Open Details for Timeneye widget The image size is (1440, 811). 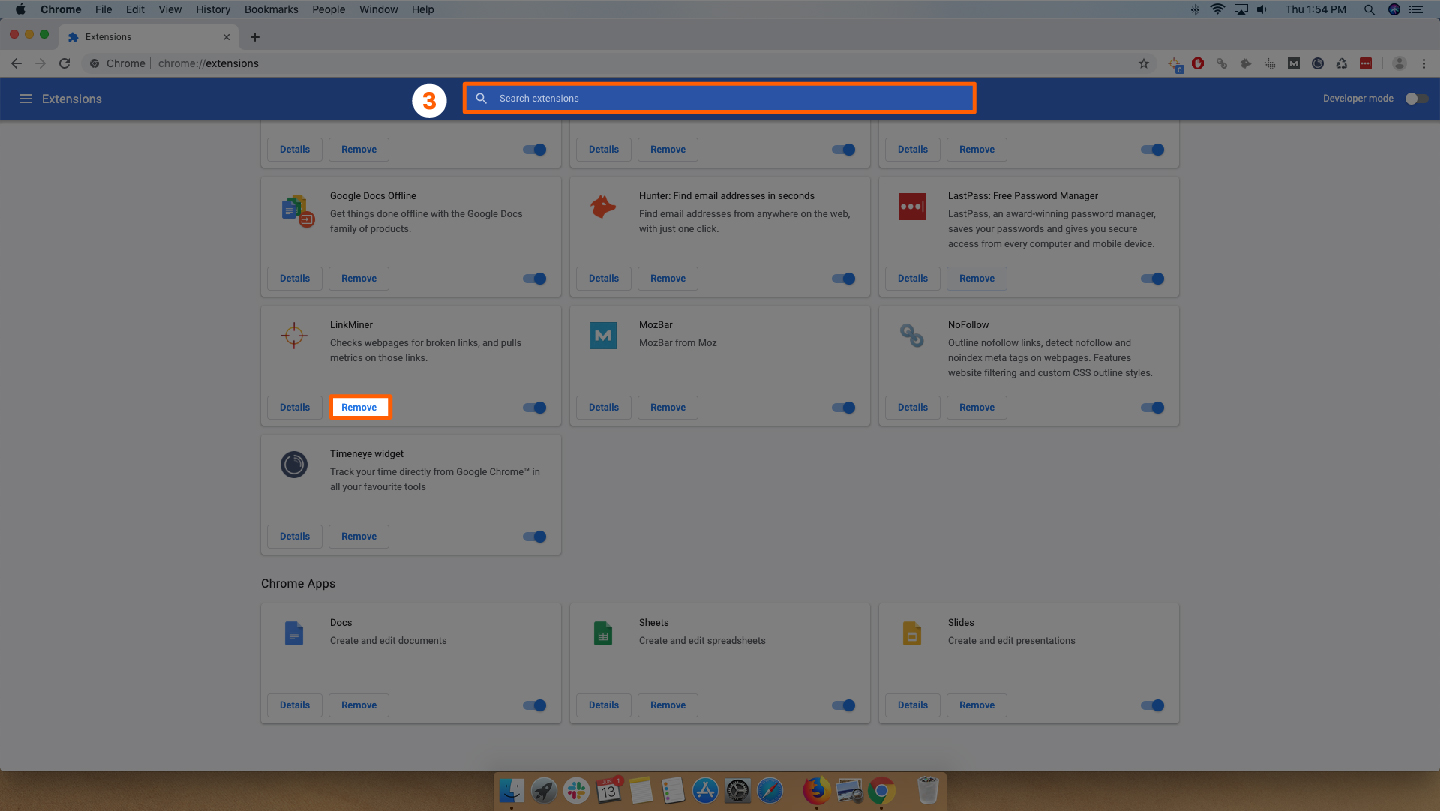tap(295, 536)
